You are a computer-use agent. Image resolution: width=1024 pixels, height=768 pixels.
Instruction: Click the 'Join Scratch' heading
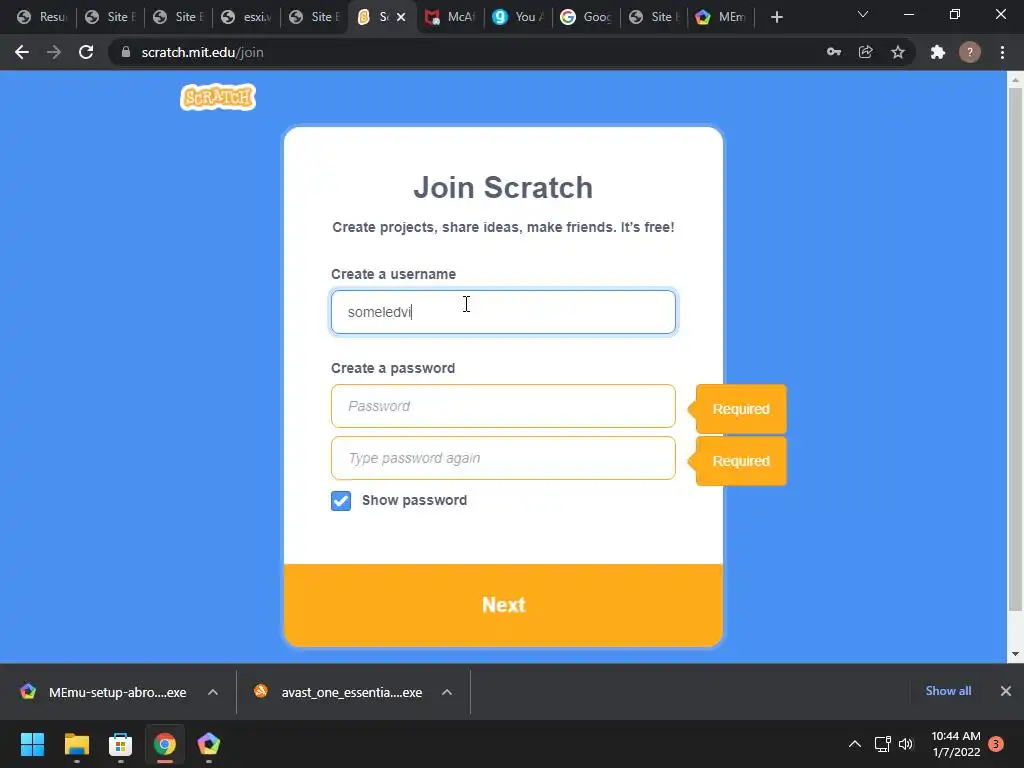tap(503, 188)
